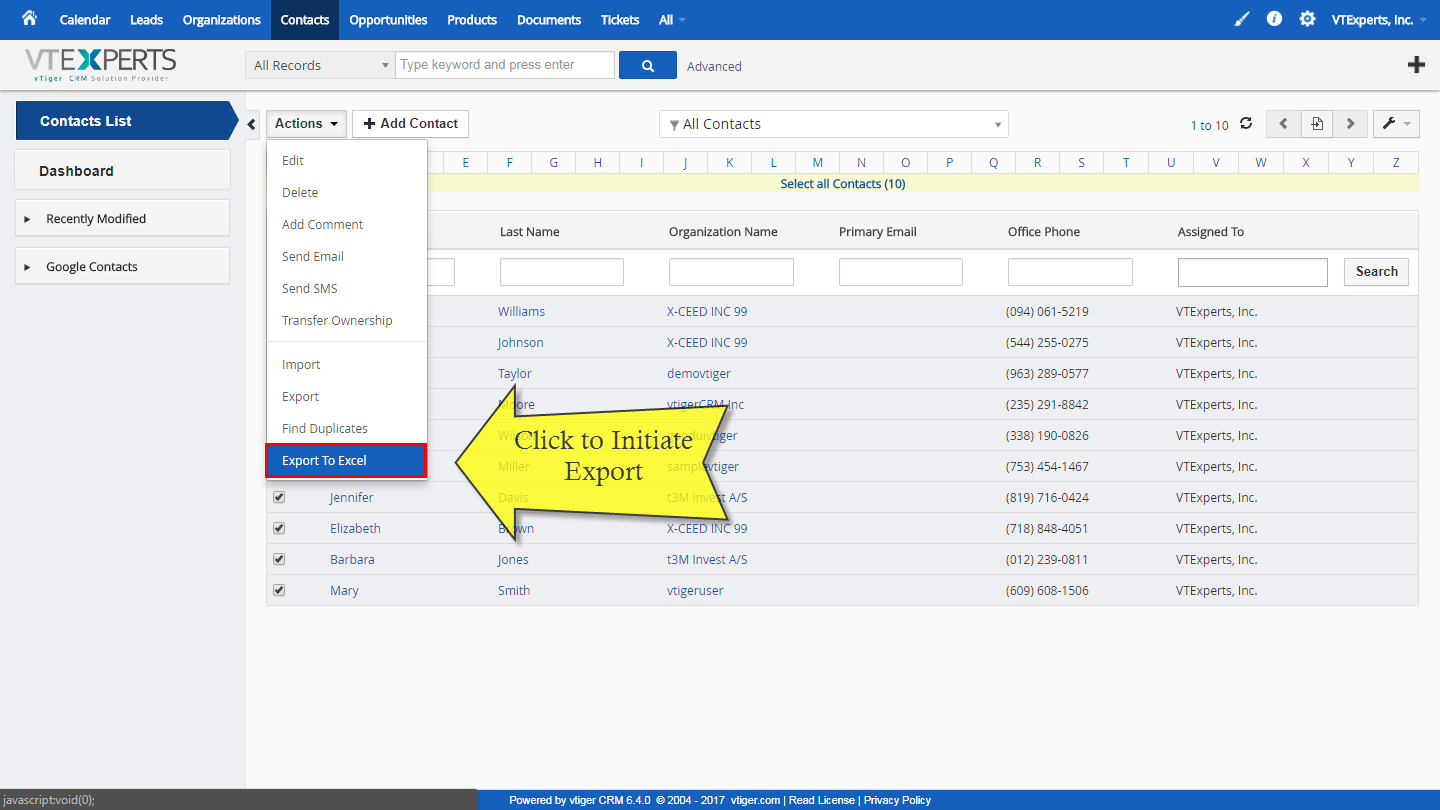The width and height of the screenshot is (1440, 810).
Task: Open the All Contacts filter dropdown
Action: click(834, 124)
